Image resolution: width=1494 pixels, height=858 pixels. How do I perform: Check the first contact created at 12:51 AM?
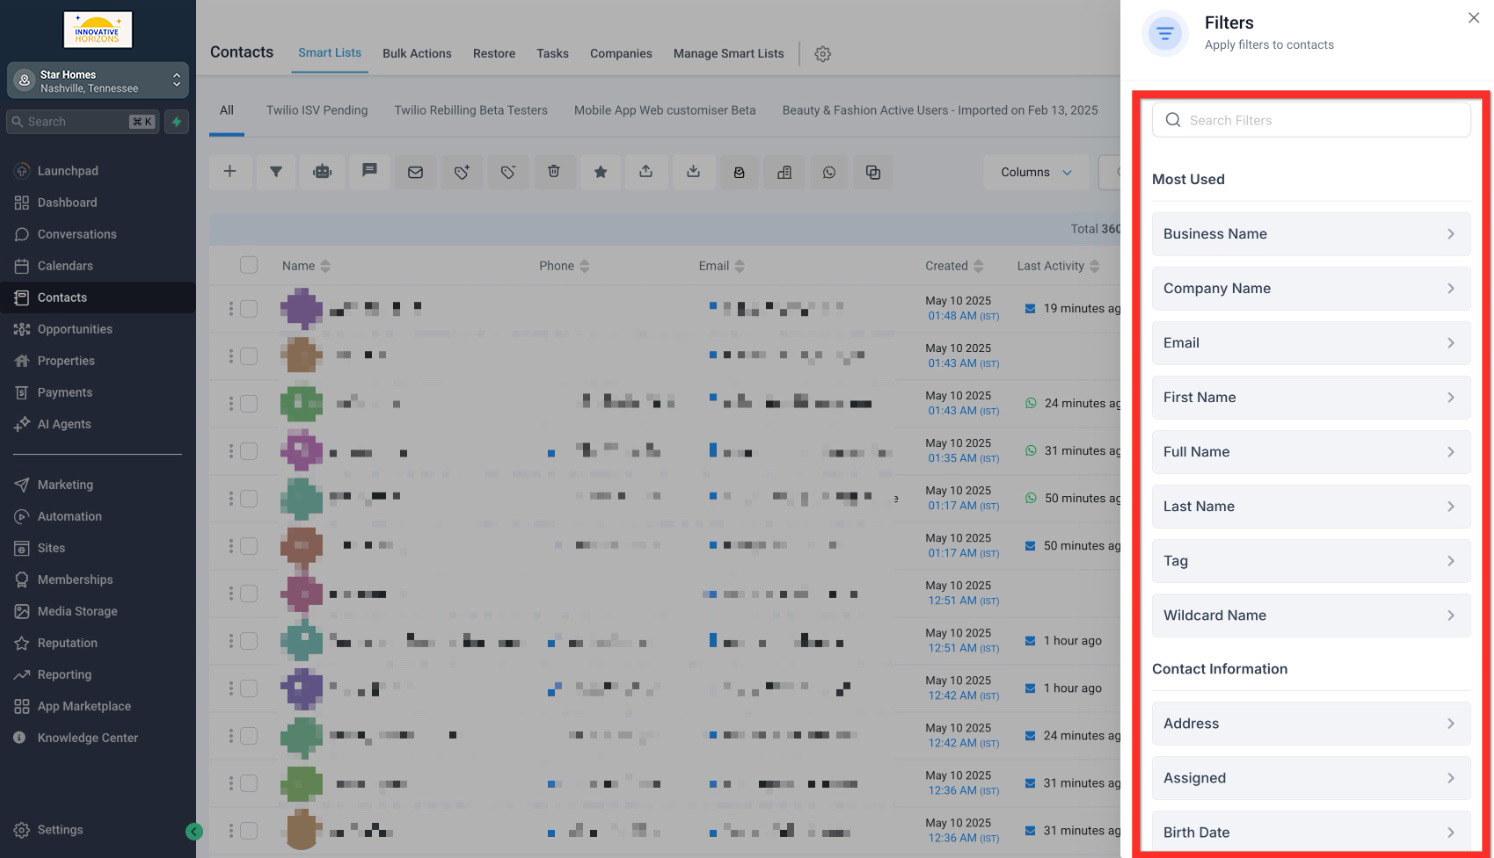coord(249,593)
